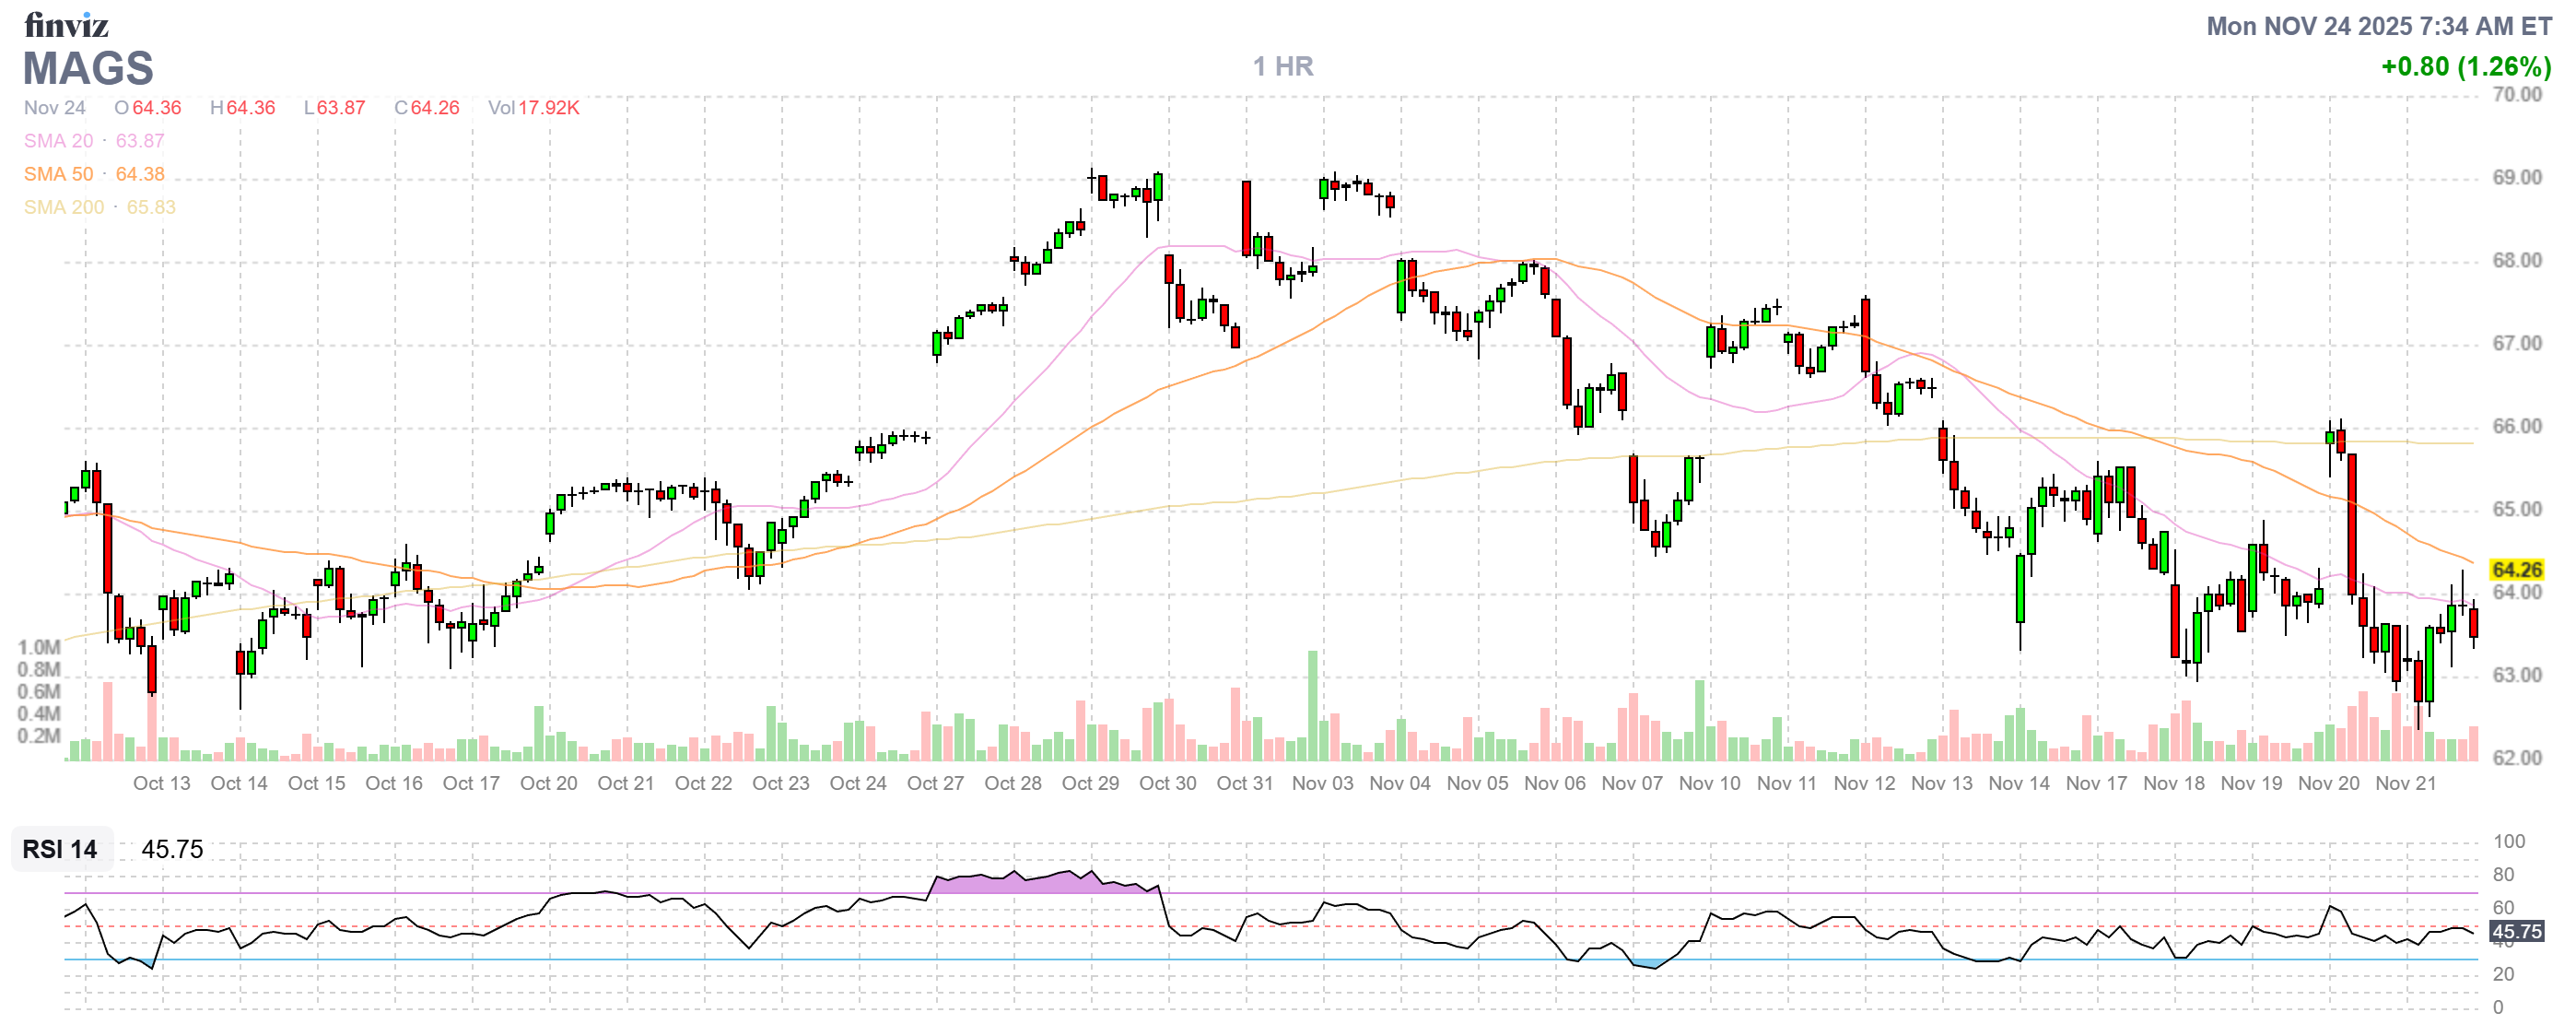Click the SMA 200 legend label
Image resolution: width=2576 pixels, height=1036 pixels.
[x=63, y=207]
